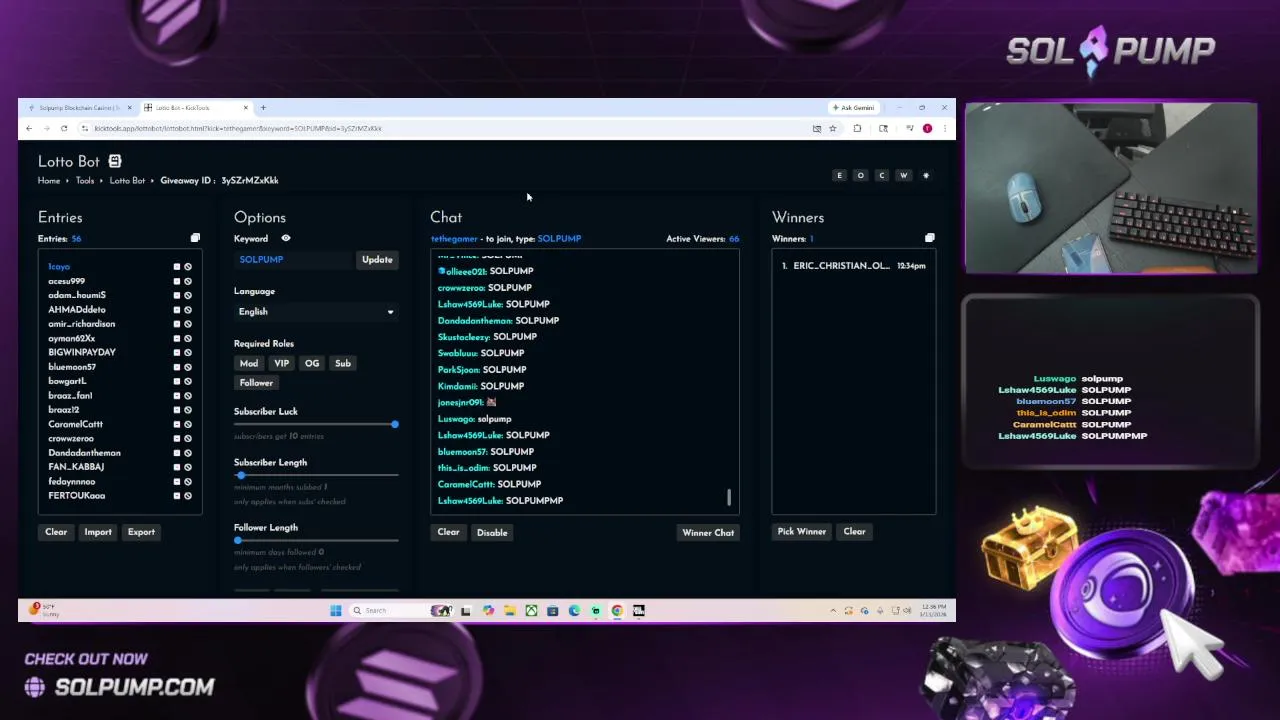Screen dimensions: 1280x720
Task: Toggle keyword visibility eye icon
Action: (286, 238)
